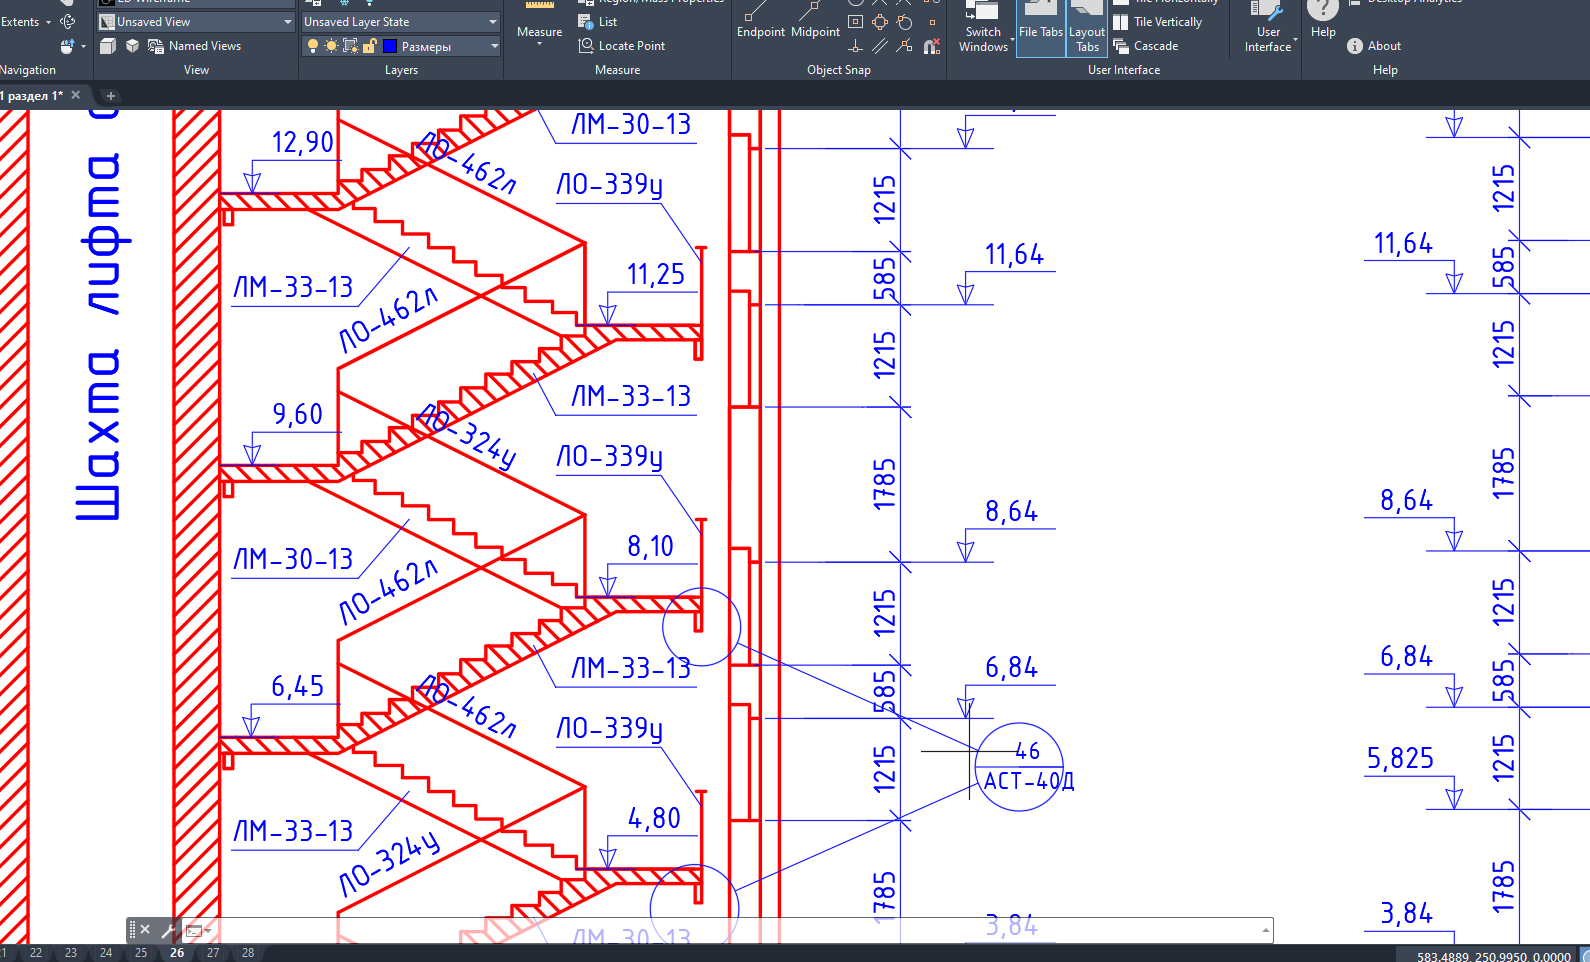
Task: Toggle layer lock padlock icon
Action: [x=369, y=46]
